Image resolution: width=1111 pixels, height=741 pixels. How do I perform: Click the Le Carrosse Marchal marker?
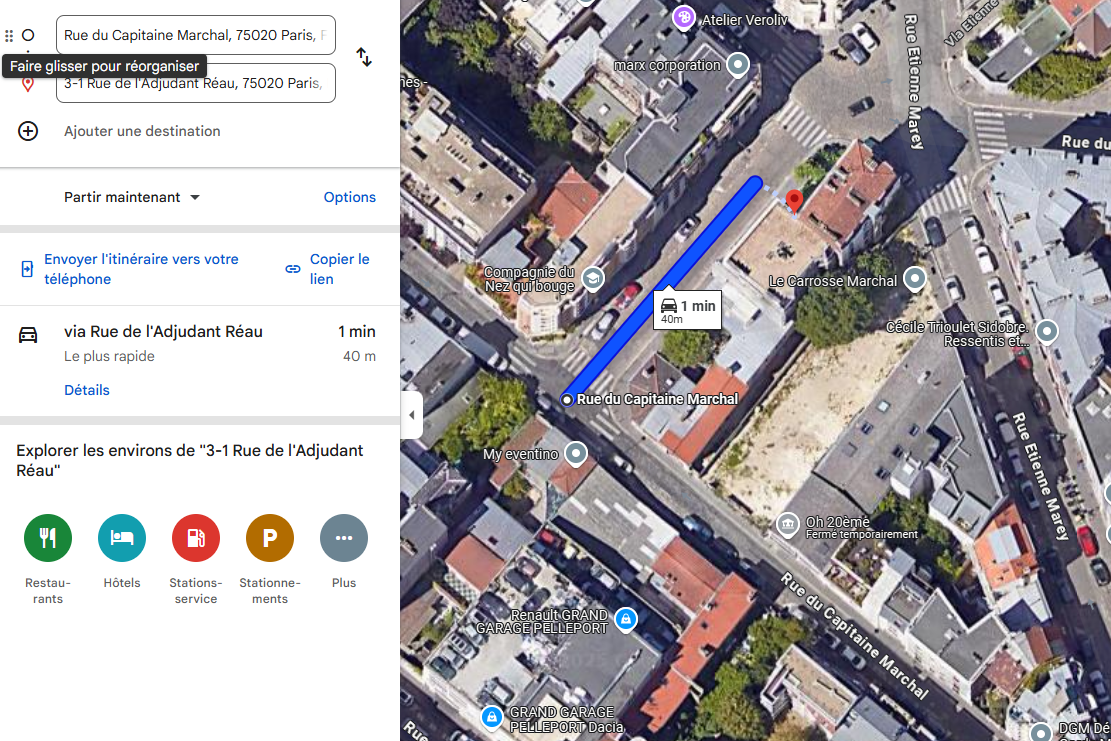(915, 278)
